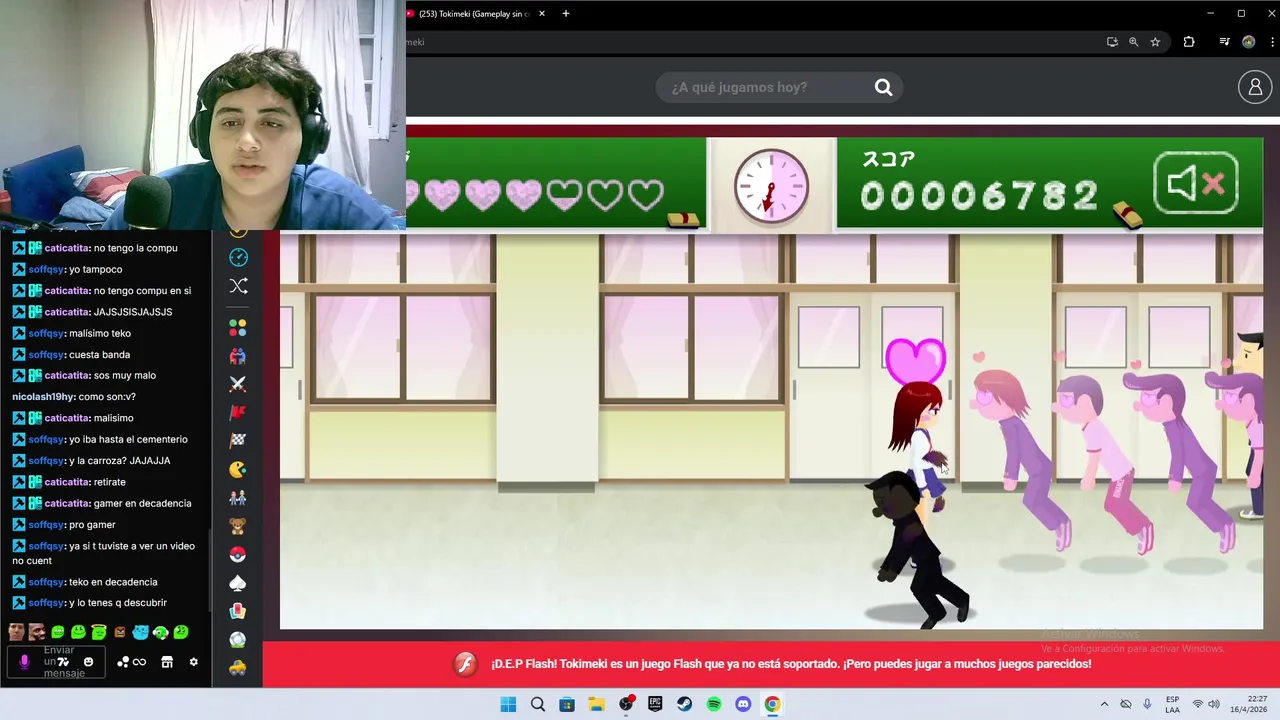This screenshot has height=720, width=1280.
Task: Open Windows Start menu
Action: (x=508, y=704)
